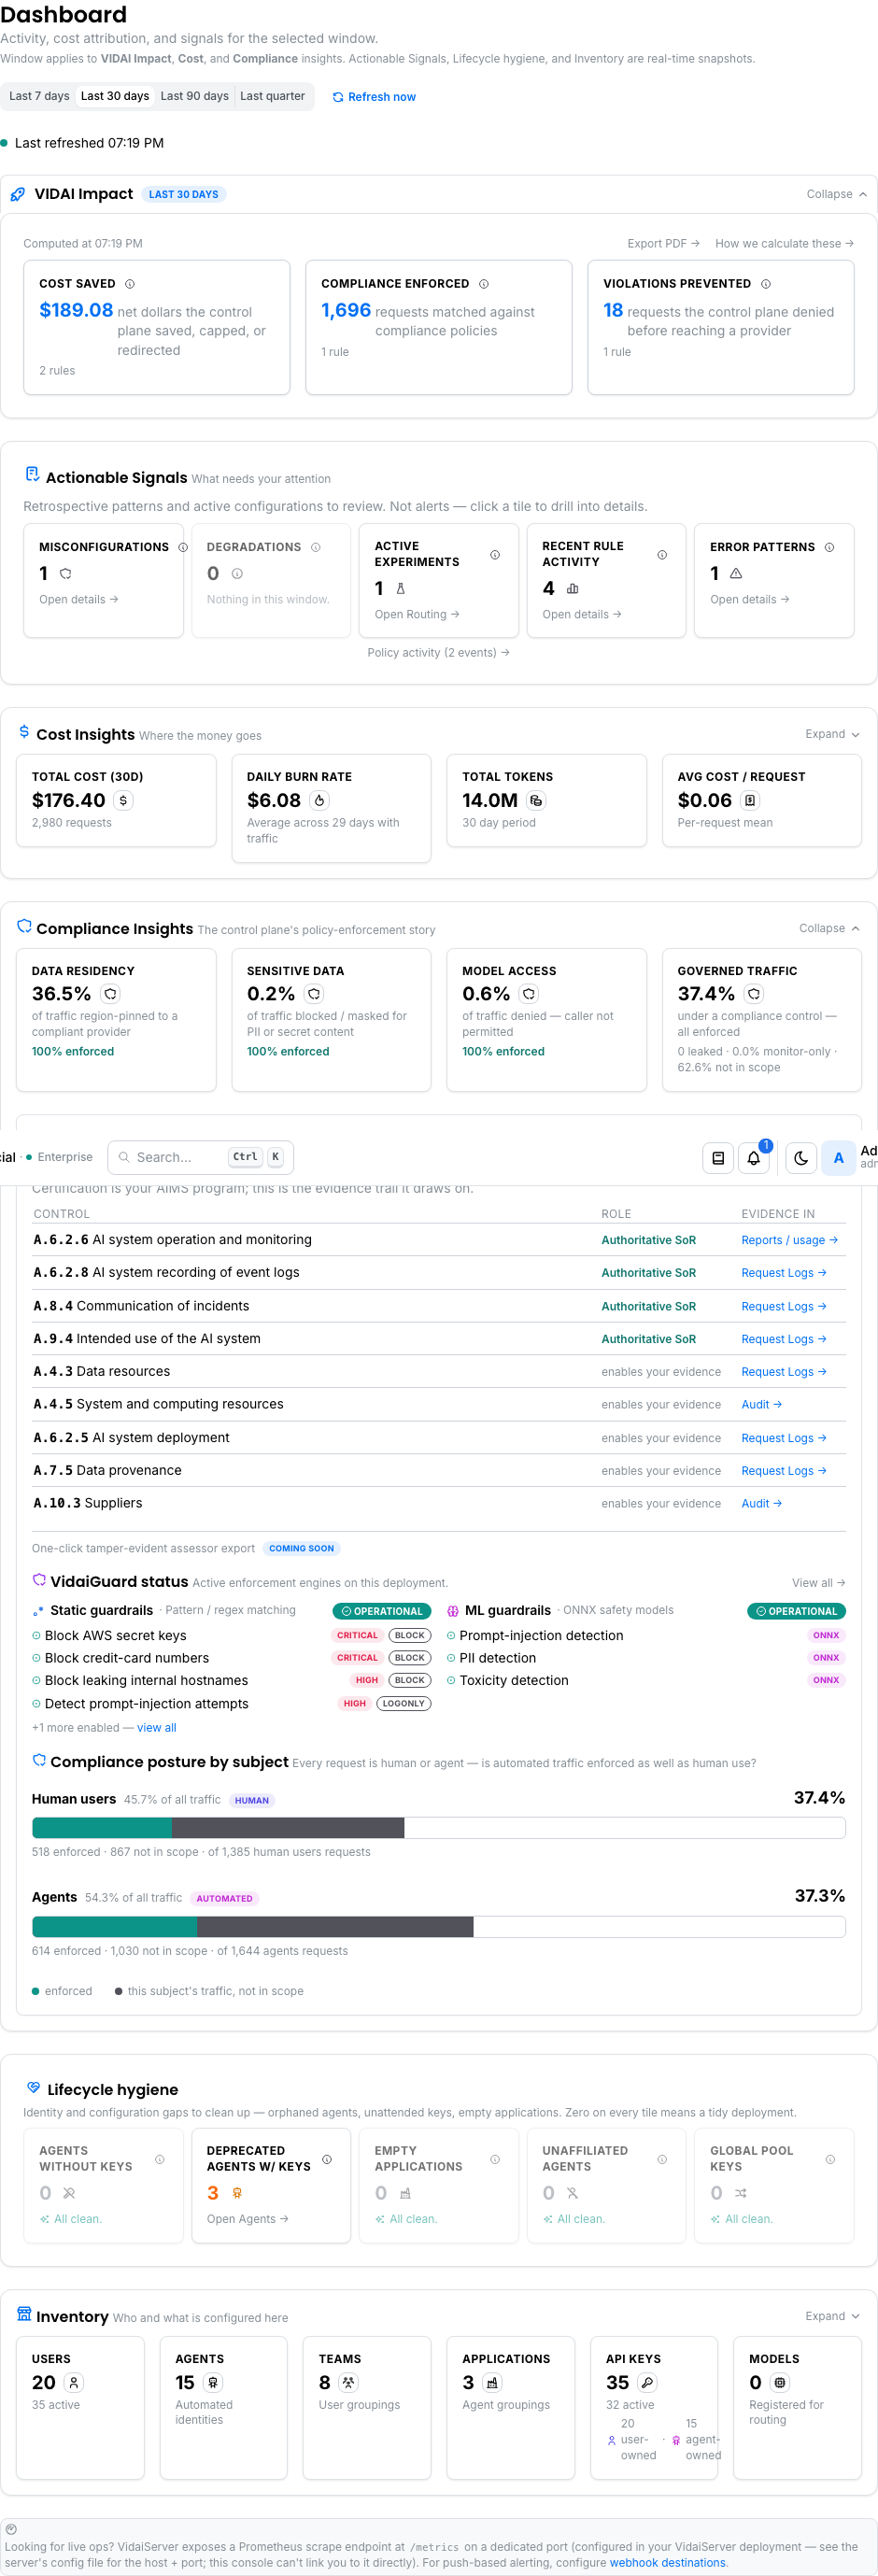Follow the webhook destinations link
Screen dimensions: 878x2576
pyautogui.click(x=668, y=2562)
